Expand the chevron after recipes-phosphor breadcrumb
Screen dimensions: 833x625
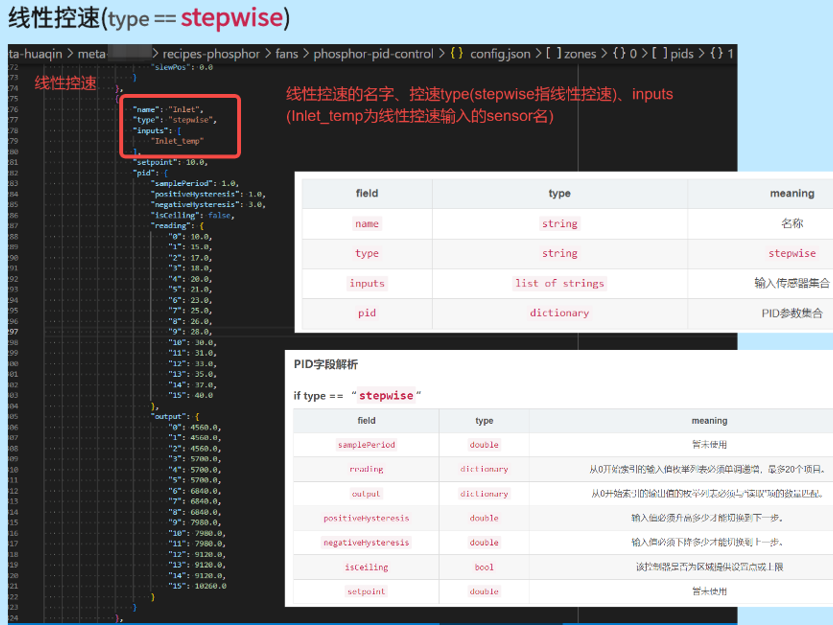[267, 54]
